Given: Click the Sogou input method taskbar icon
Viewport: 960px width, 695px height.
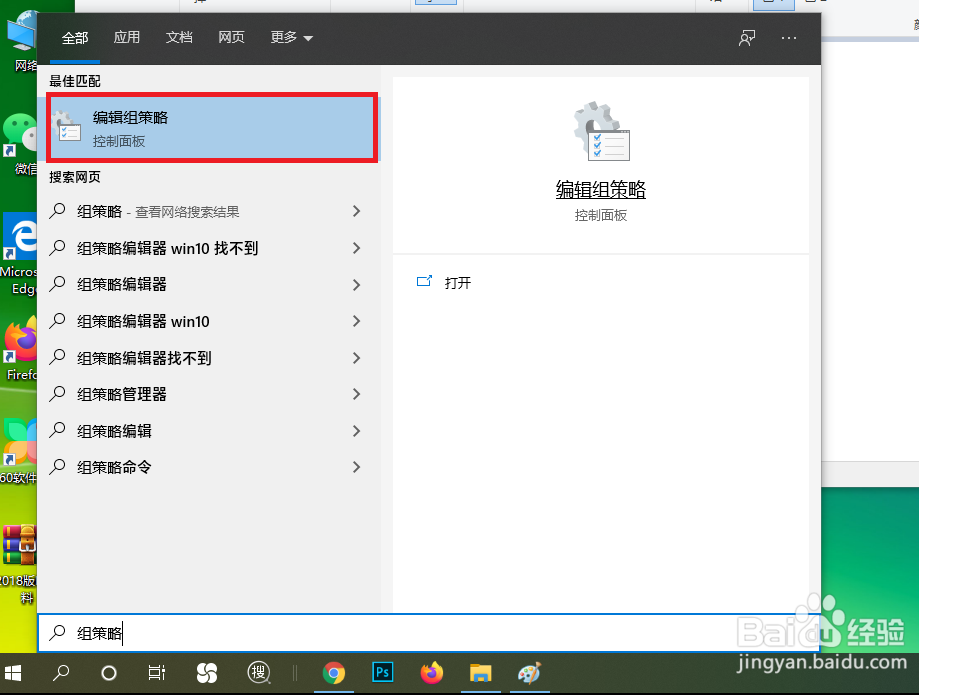Looking at the screenshot, I should pyautogui.click(x=206, y=673).
